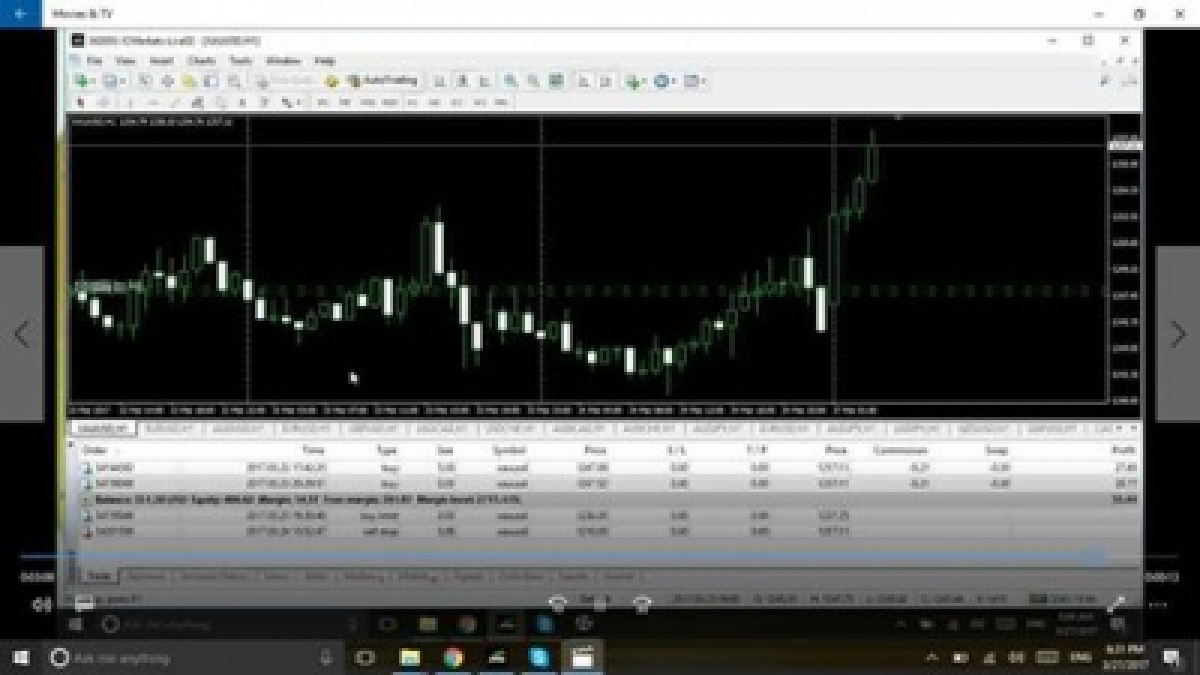Toggle chart Auto Scroll
Screen dimensions: 1200x675
(x=584, y=80)
